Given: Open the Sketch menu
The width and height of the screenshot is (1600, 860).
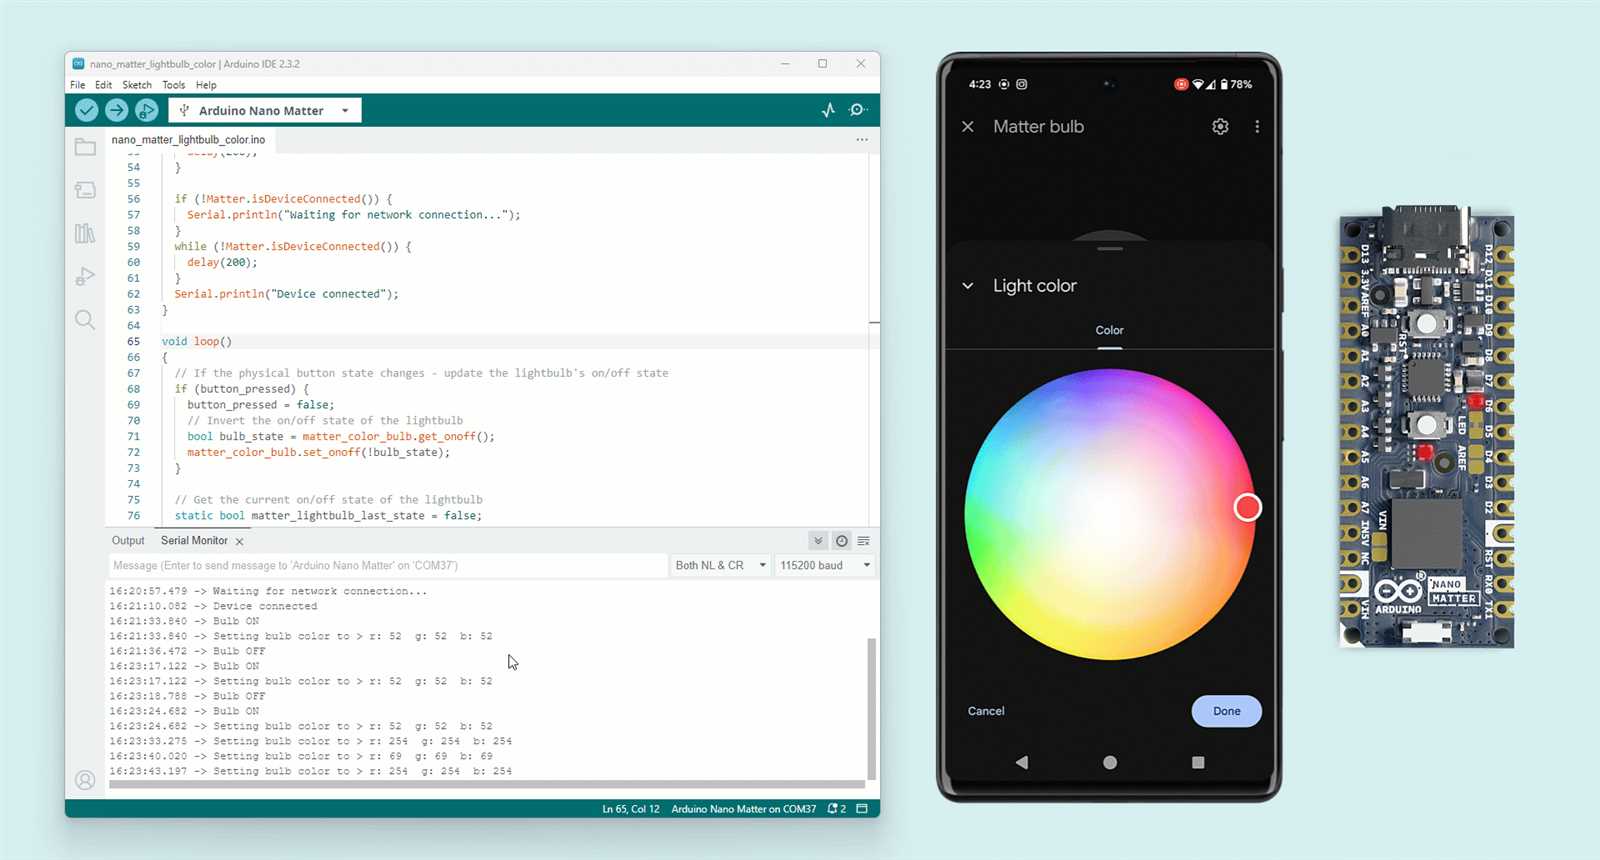Looking at the screenshot, I should coord(137,85).
